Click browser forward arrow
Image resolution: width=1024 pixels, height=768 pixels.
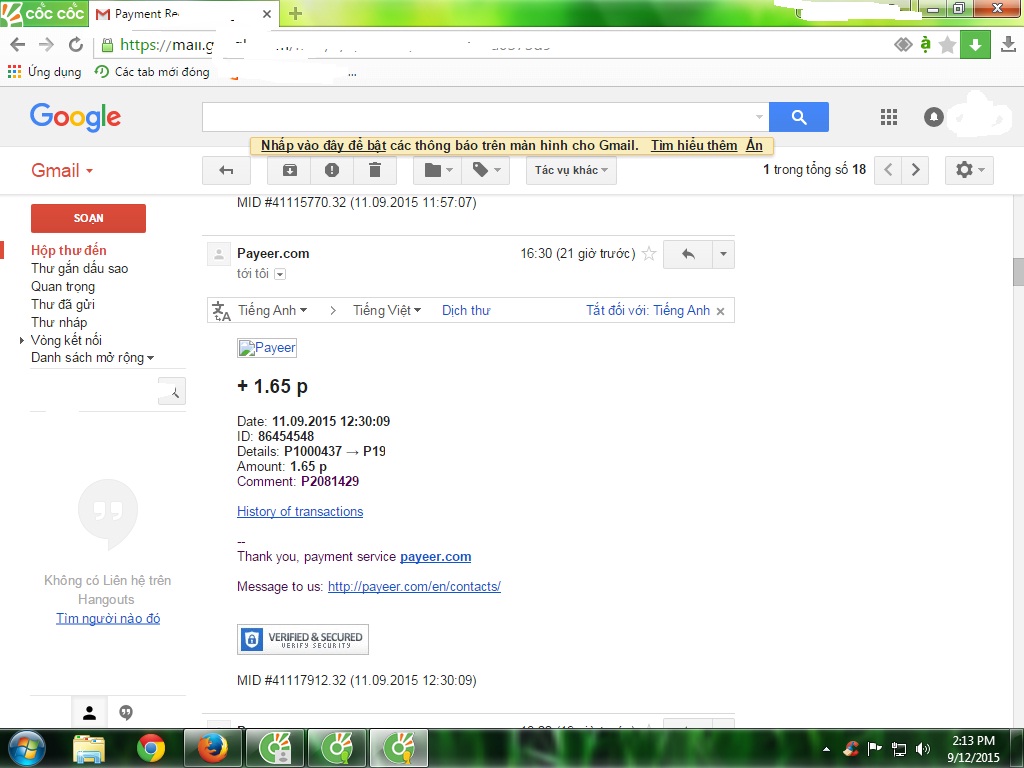coord(46,44)
